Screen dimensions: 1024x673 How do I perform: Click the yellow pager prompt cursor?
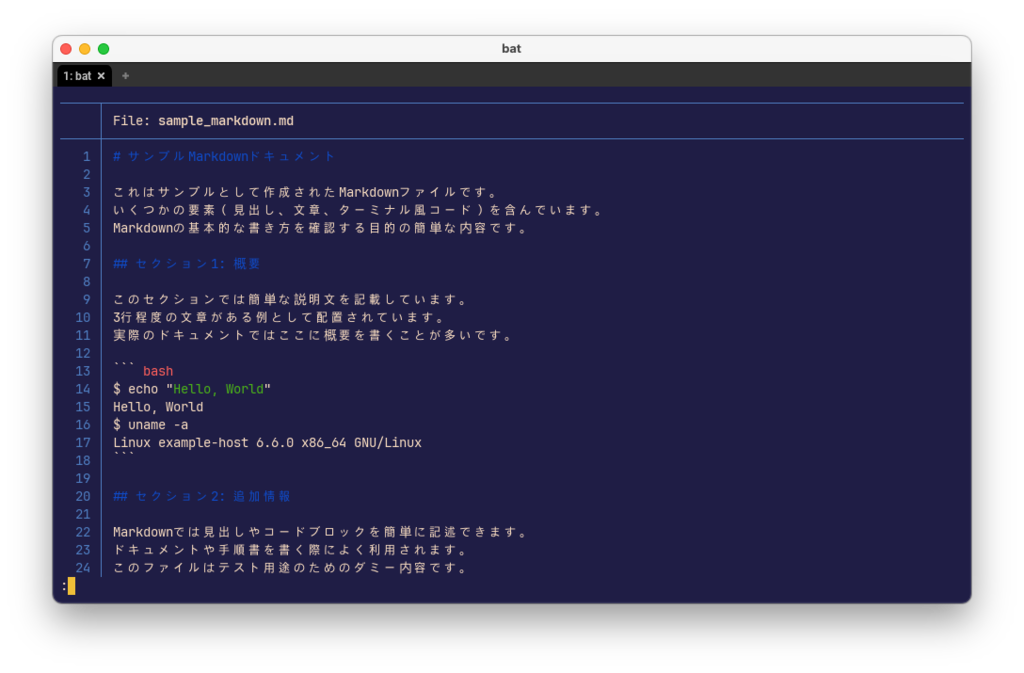pos(72,586)
